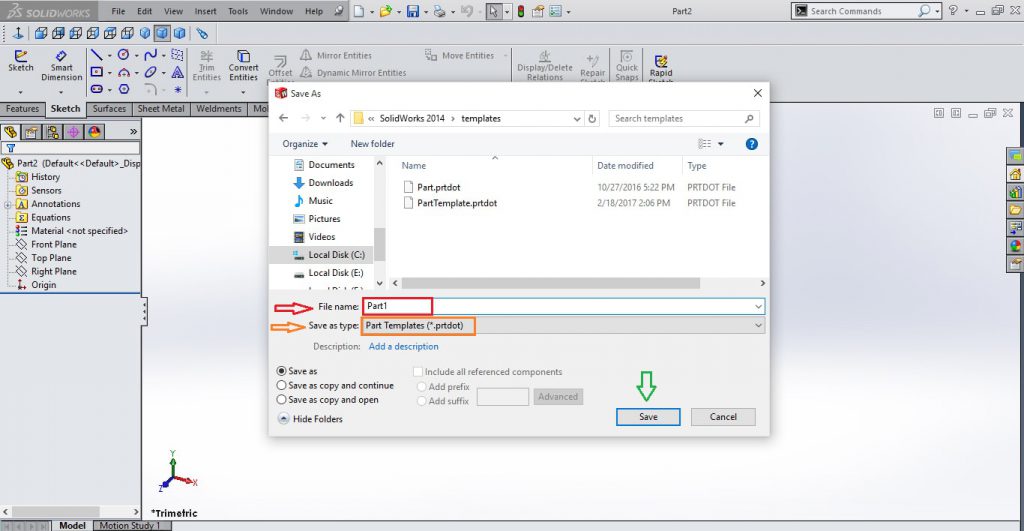1024x531 pixels.
Task: Expand the Sketch button dropdown arrow
Action: click(20, 92)
